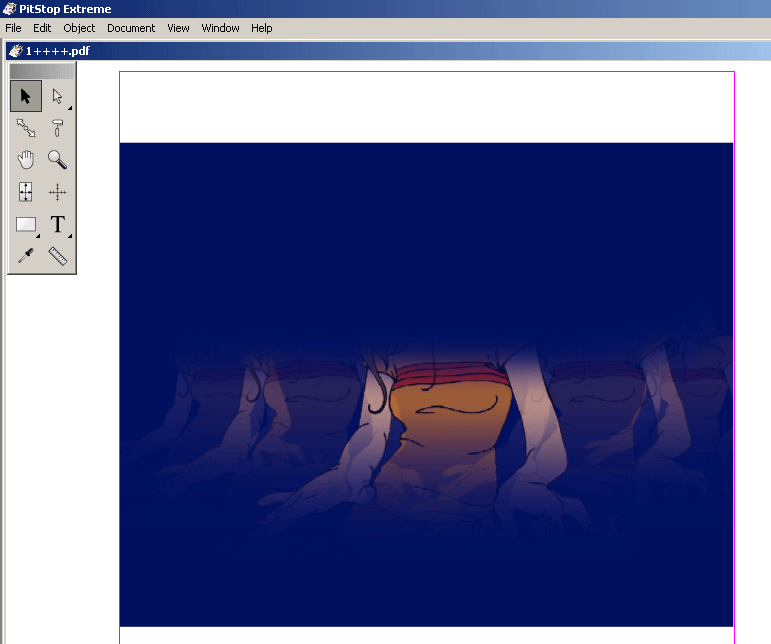
Task: Select the black arrow Select Objects tool
Action: point(26,96)
